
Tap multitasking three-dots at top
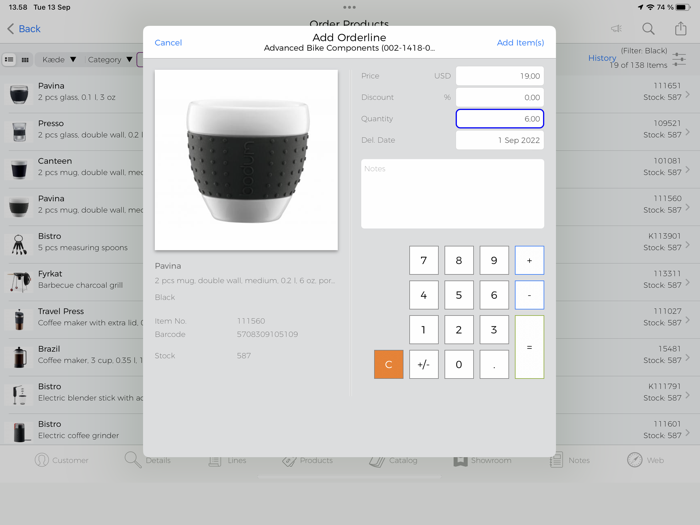(350, 7)
